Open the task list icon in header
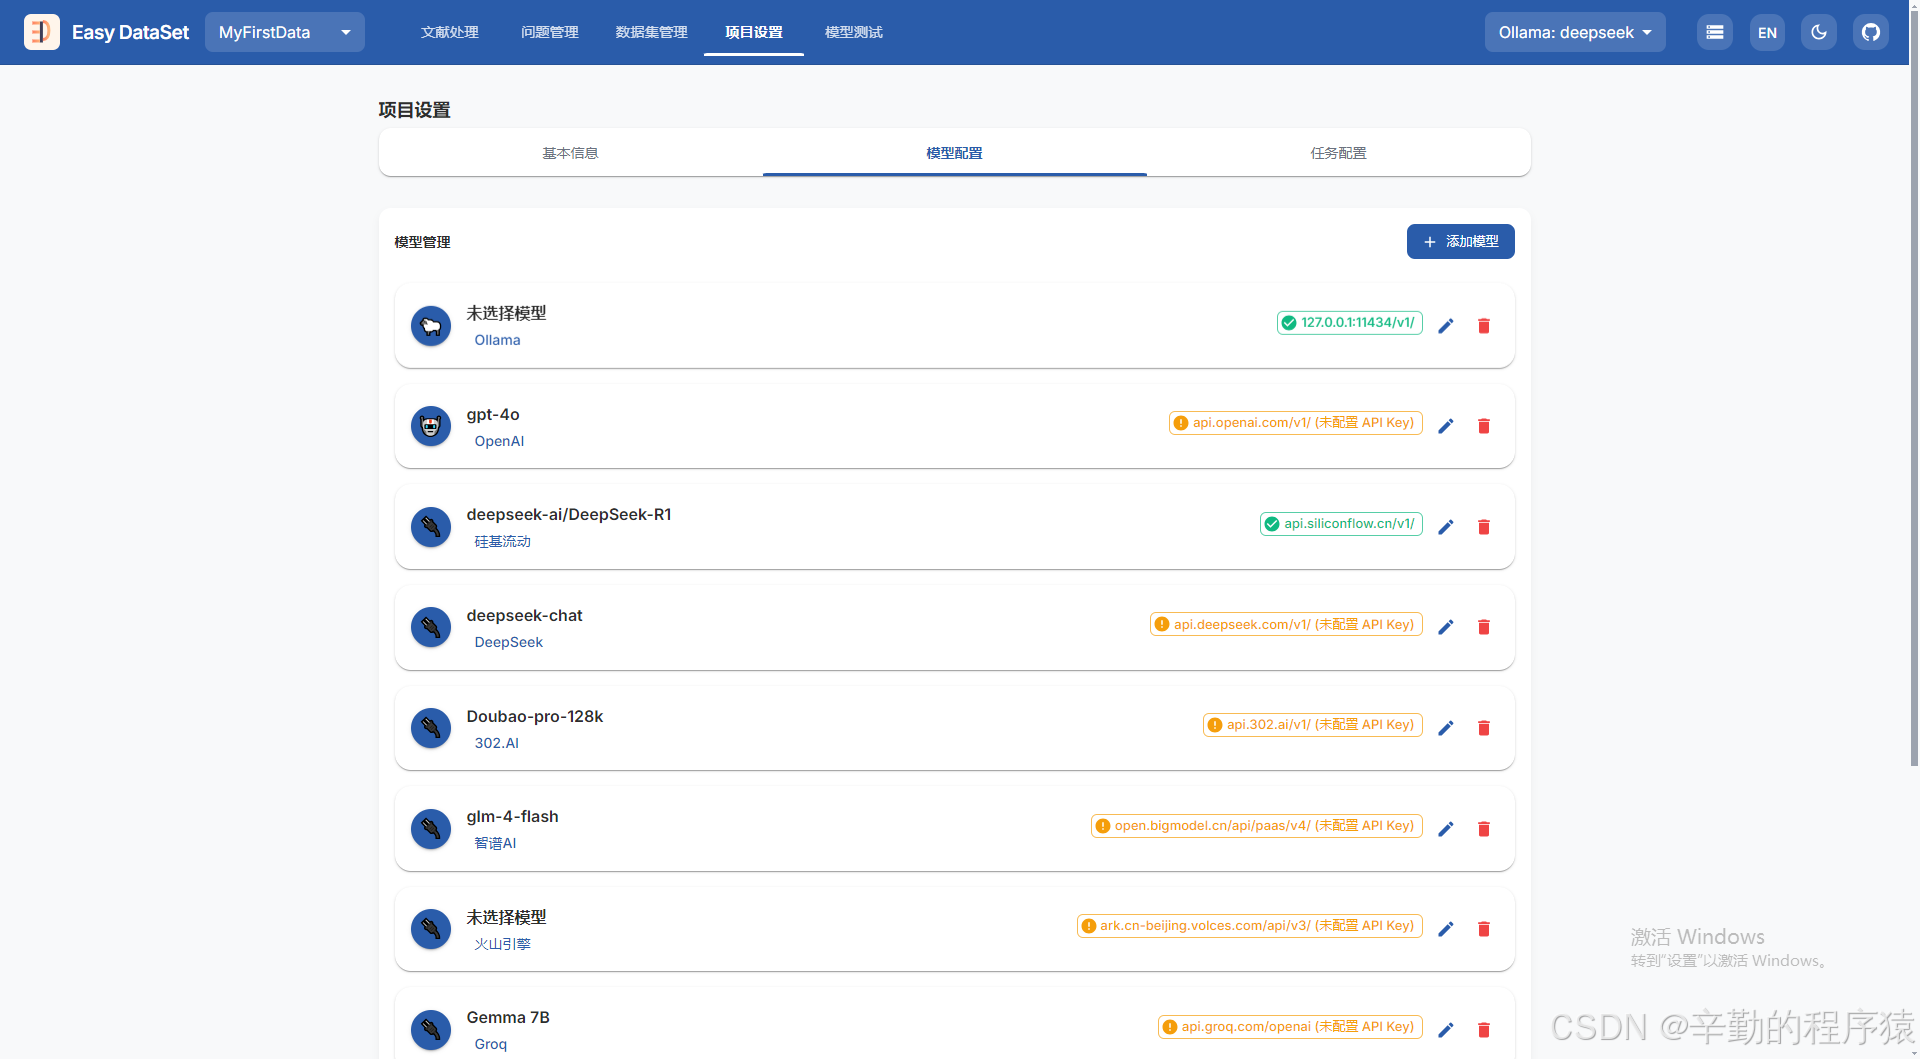 tap(1715, 32)
